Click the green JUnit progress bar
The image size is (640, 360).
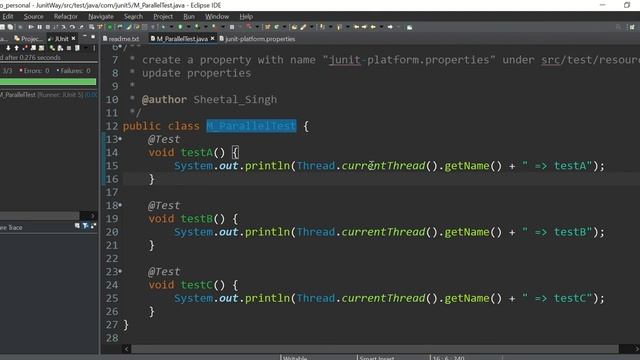48,82
